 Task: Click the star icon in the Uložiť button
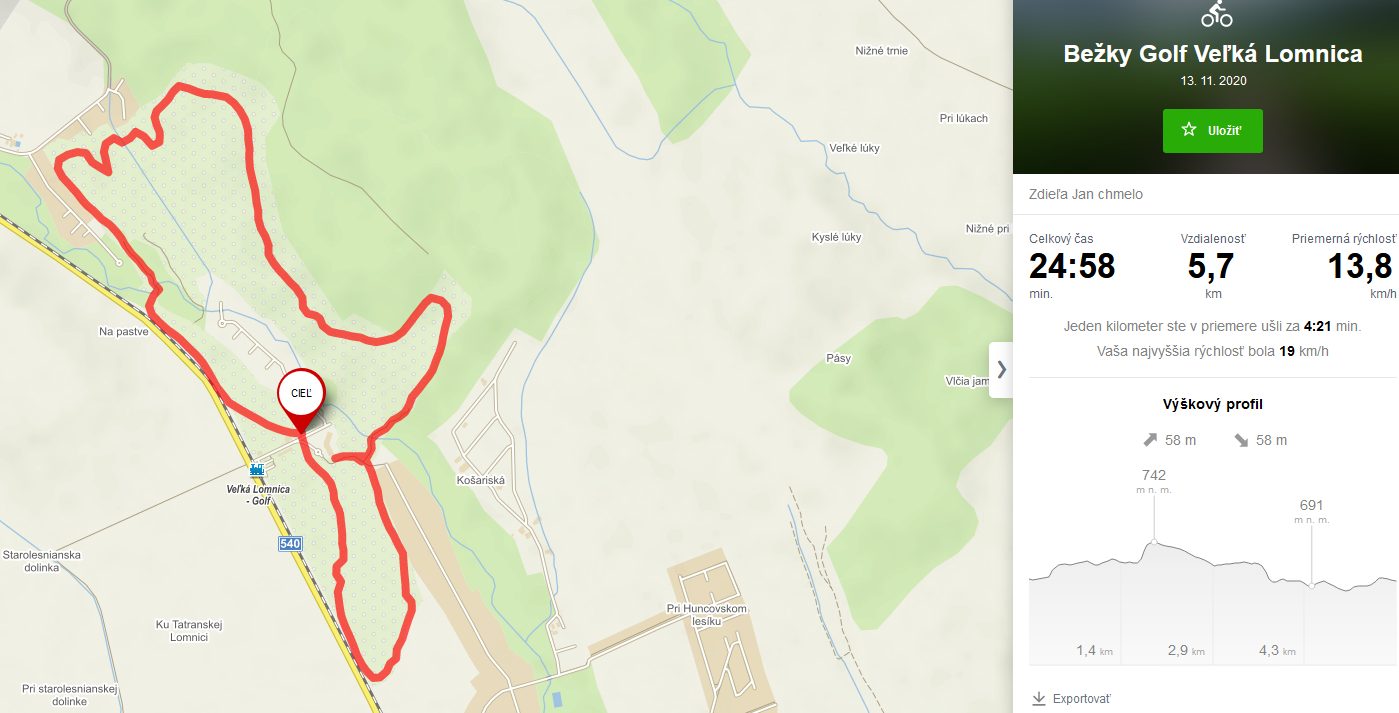point(1189,130)
